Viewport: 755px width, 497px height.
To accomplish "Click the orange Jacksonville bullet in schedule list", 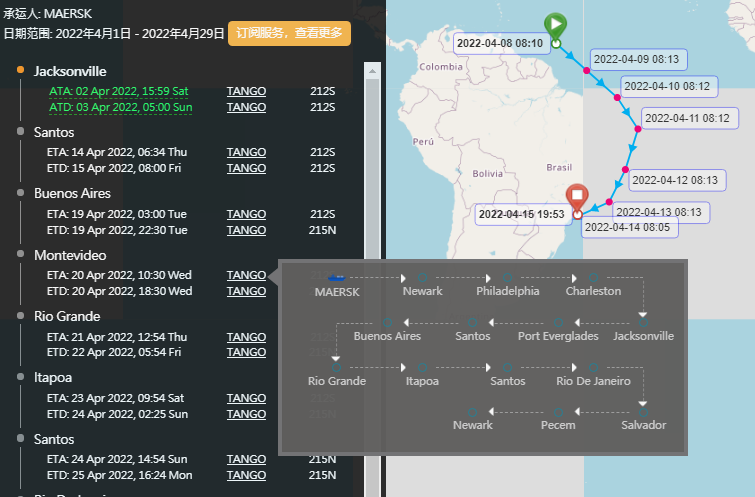I will tap(21, 71).
